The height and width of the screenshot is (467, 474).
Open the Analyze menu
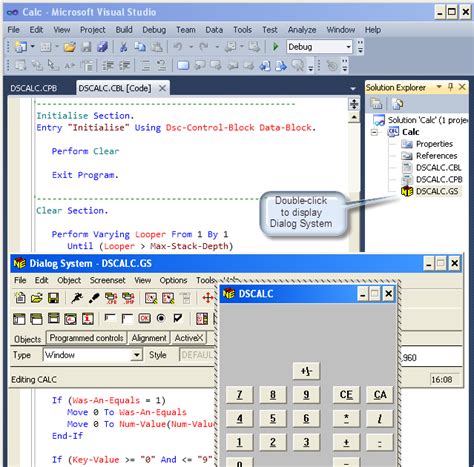302,30
